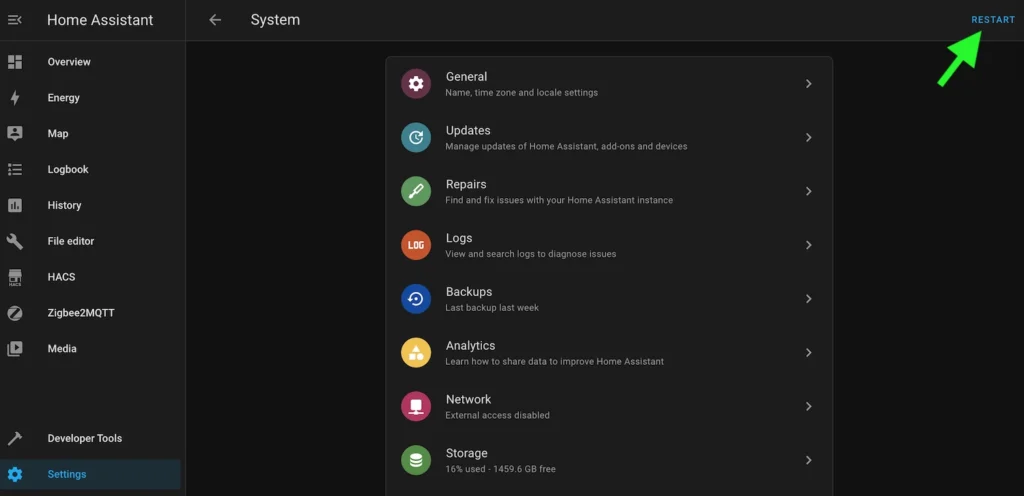Select the Map icon in the sidebar
The height and width of the screenshot is (496, 1024).
[x=15, y=134]
